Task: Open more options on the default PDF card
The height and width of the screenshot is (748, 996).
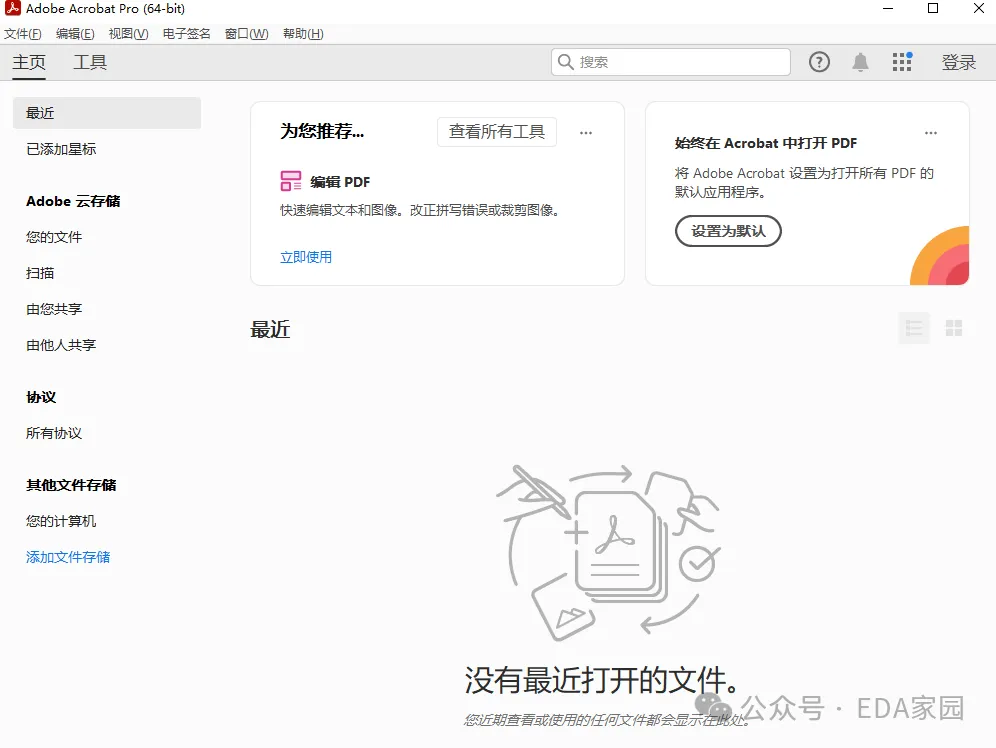Action: click(931, 133)
